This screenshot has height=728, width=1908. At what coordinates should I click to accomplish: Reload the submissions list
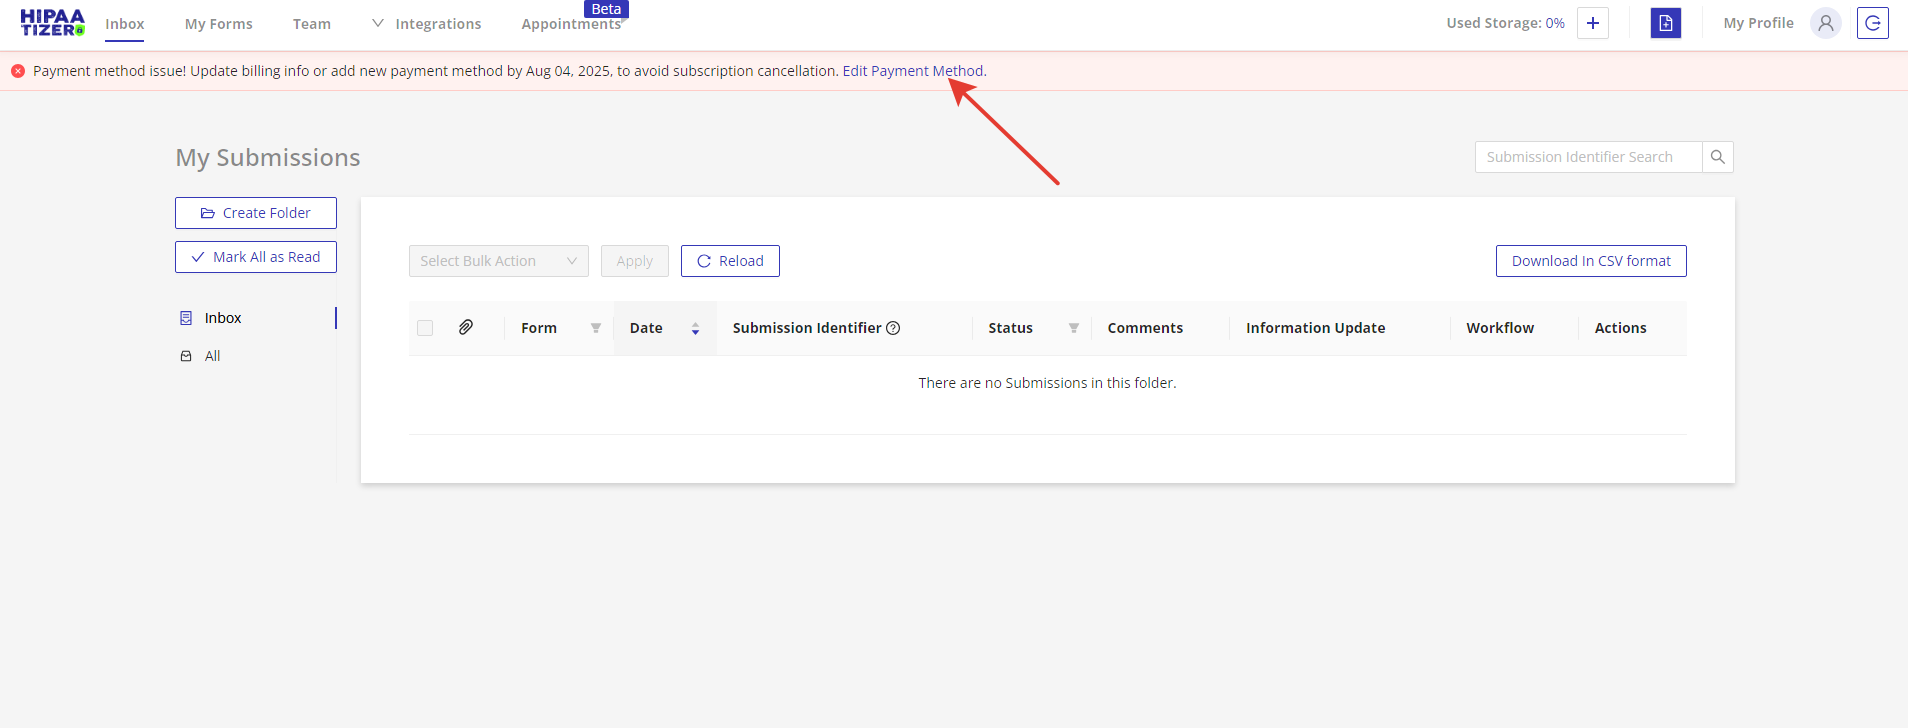pyautogui.click(x=730, y=261)
